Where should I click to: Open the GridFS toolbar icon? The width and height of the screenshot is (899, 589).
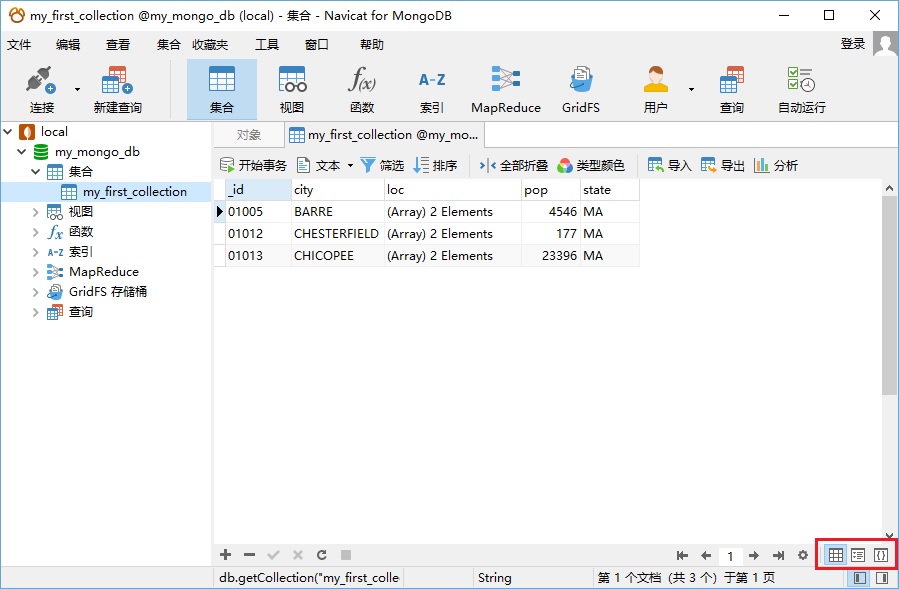581,89
